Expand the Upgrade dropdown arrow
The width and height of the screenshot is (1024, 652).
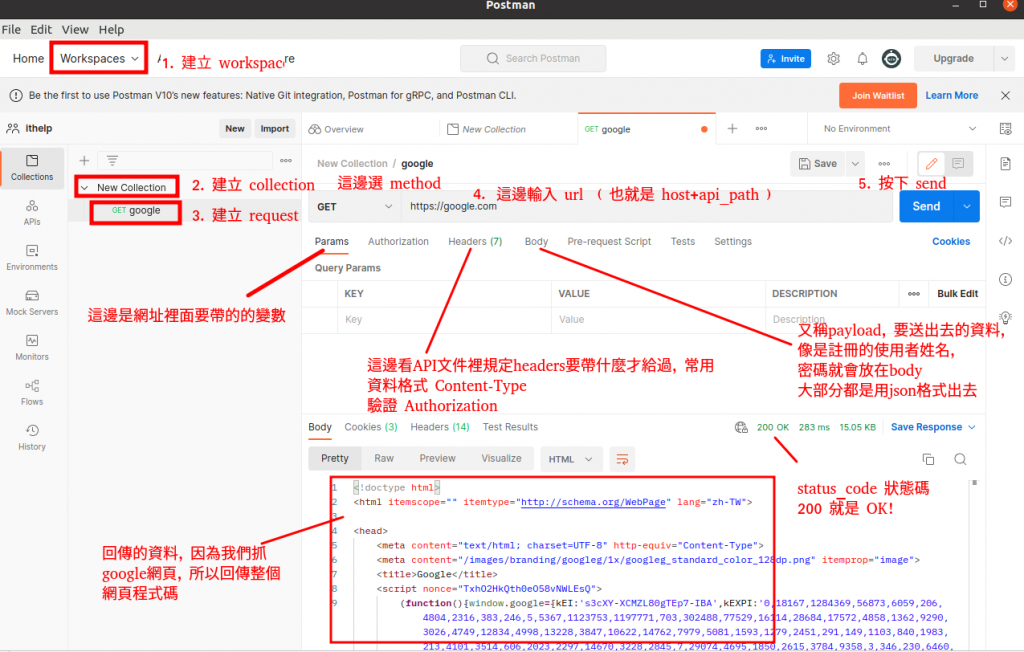1004,59
